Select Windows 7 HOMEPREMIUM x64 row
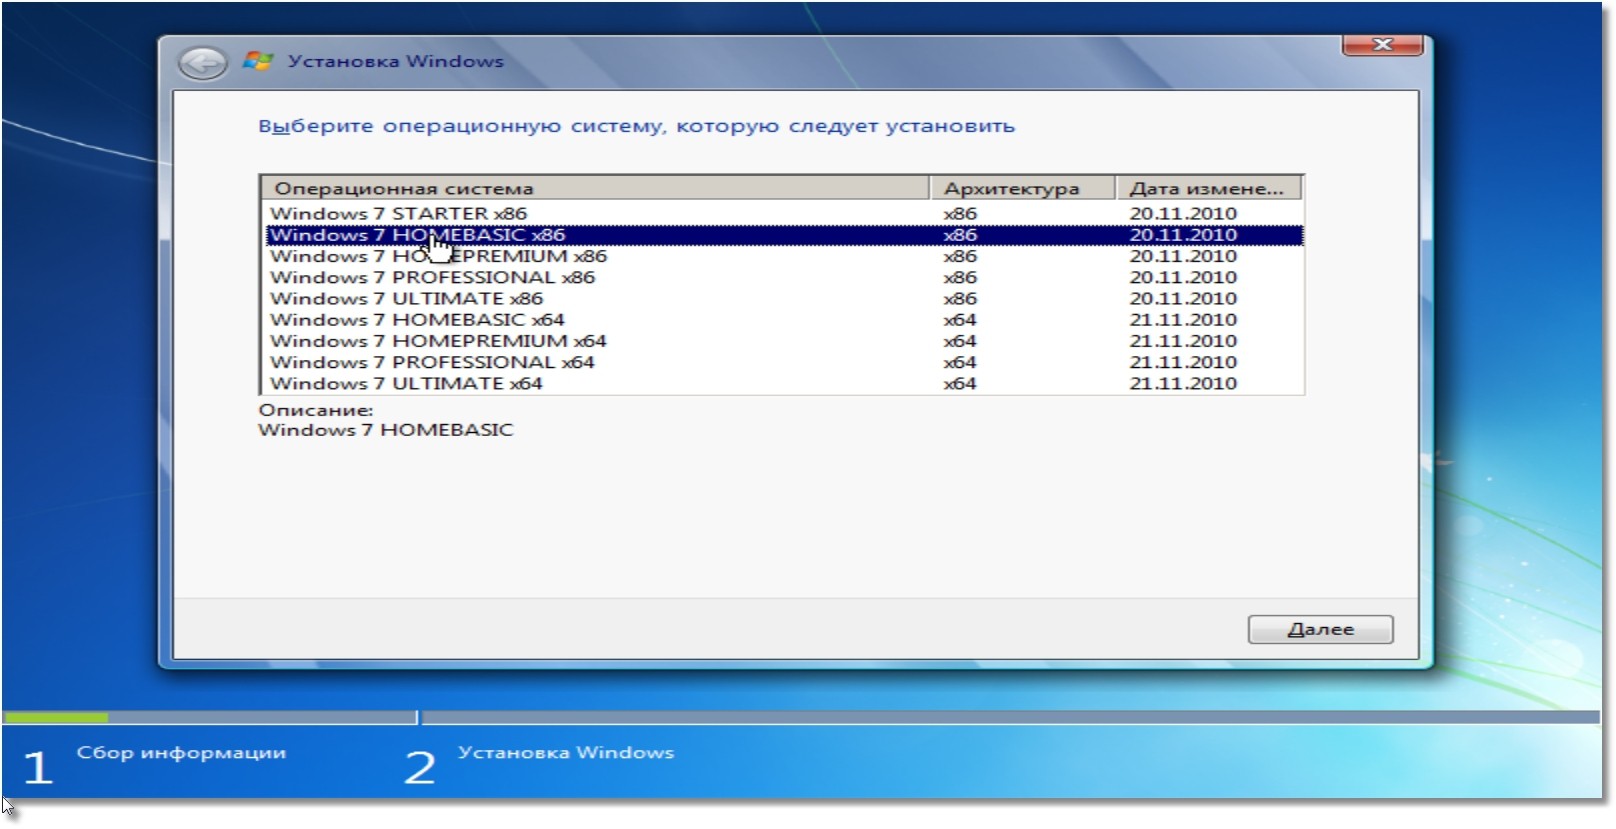Screen dimensions: 1616x829 (x=784, y=341)
